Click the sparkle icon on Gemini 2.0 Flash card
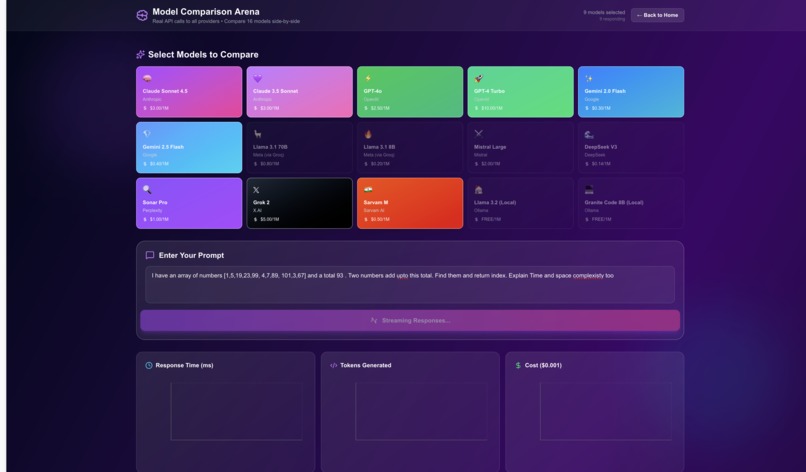Image resolution: width=806 pixels, height=472 pixels. (x=589, y=79)
